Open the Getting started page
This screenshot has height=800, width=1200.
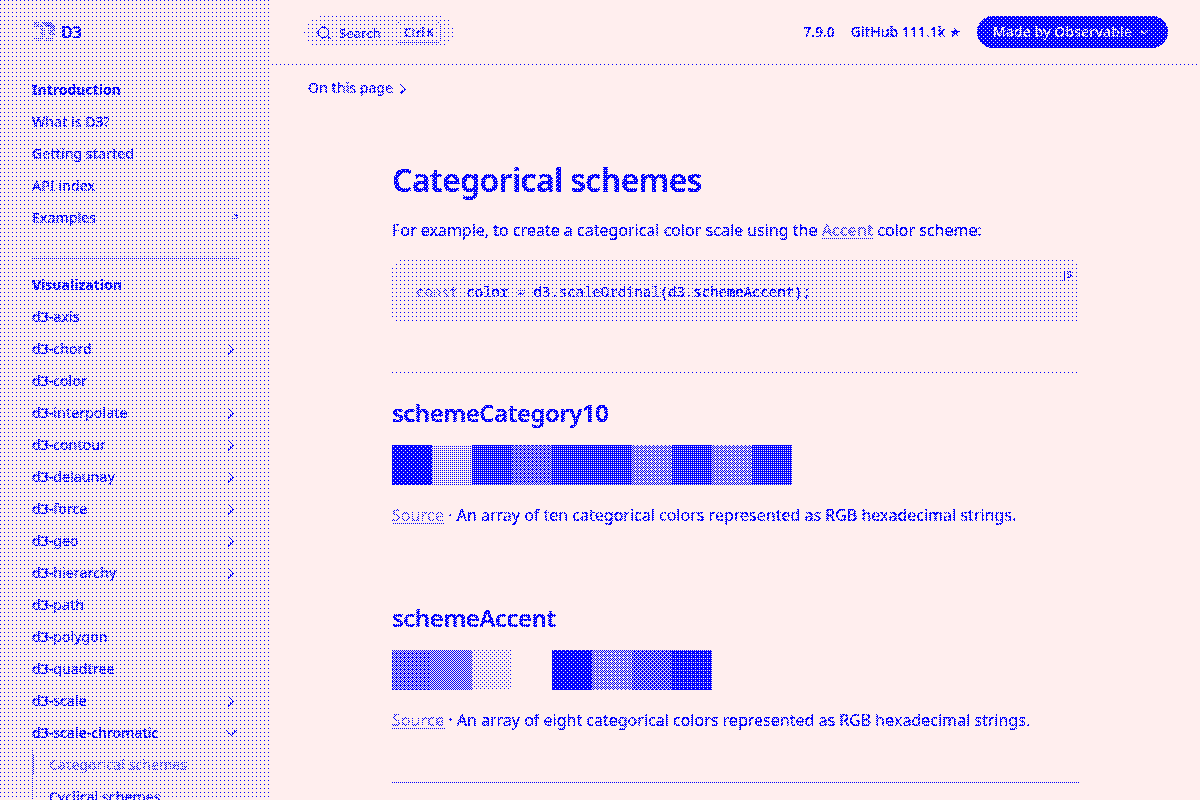coord(83,154)
